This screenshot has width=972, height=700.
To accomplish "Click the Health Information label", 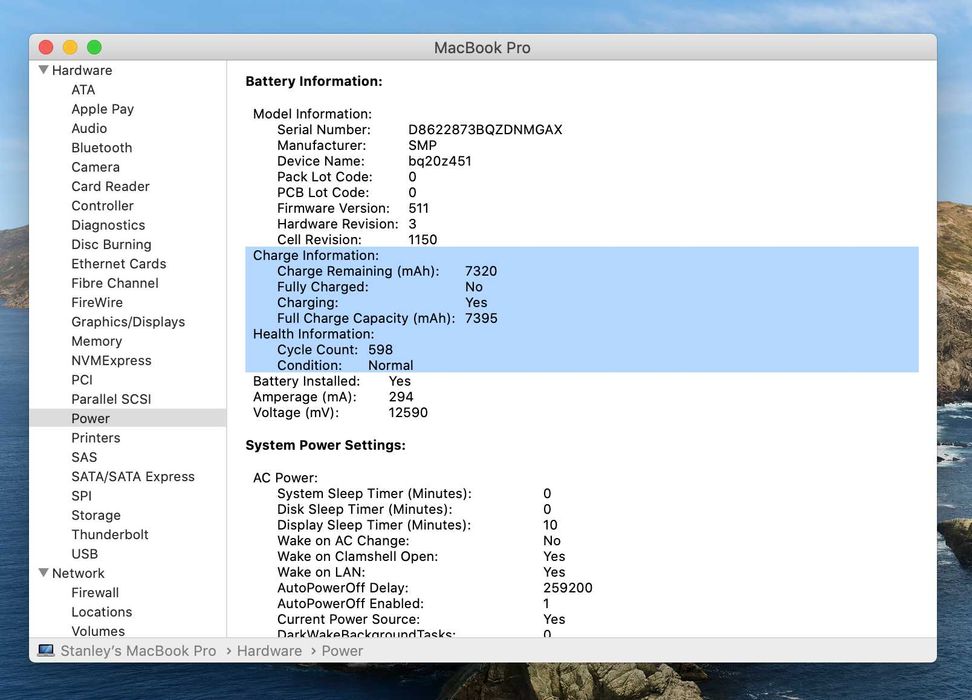I will point(314,334).
